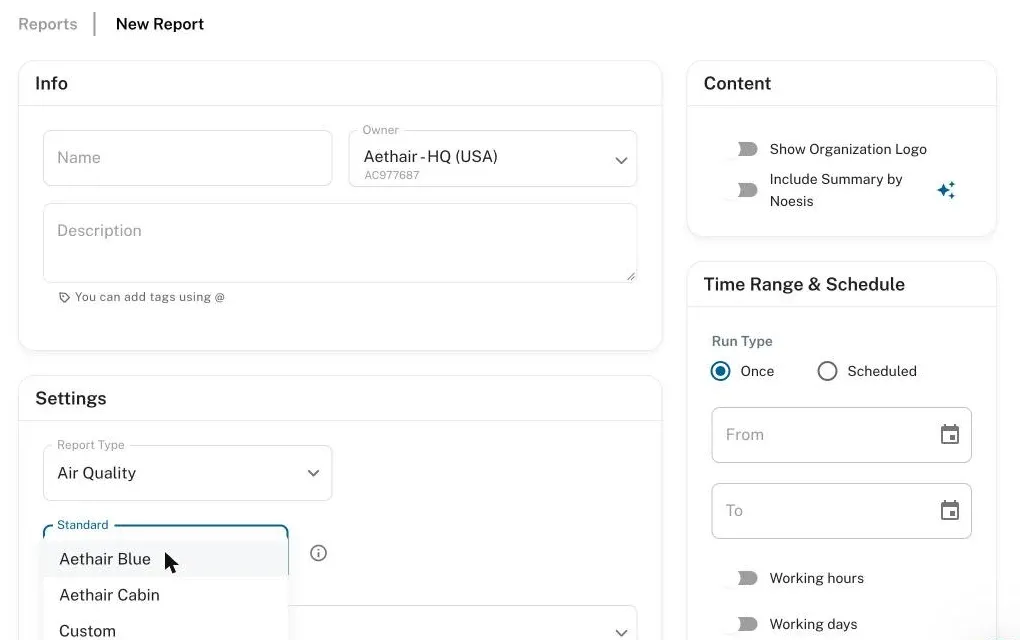Go back to Reports
Image resolution: width=1020 pixels, height=640 pixels.
point(47,24)
